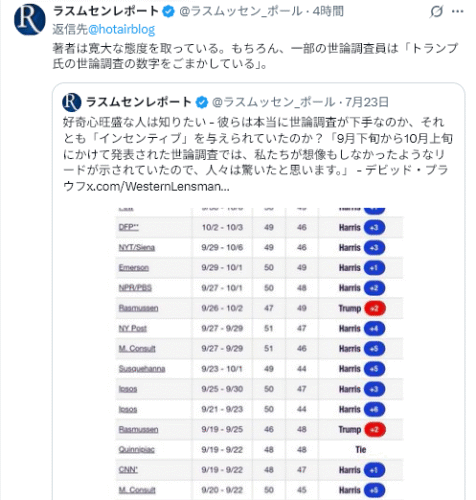
Task: Click the quoted tweet body text
Action: [257, 154]
